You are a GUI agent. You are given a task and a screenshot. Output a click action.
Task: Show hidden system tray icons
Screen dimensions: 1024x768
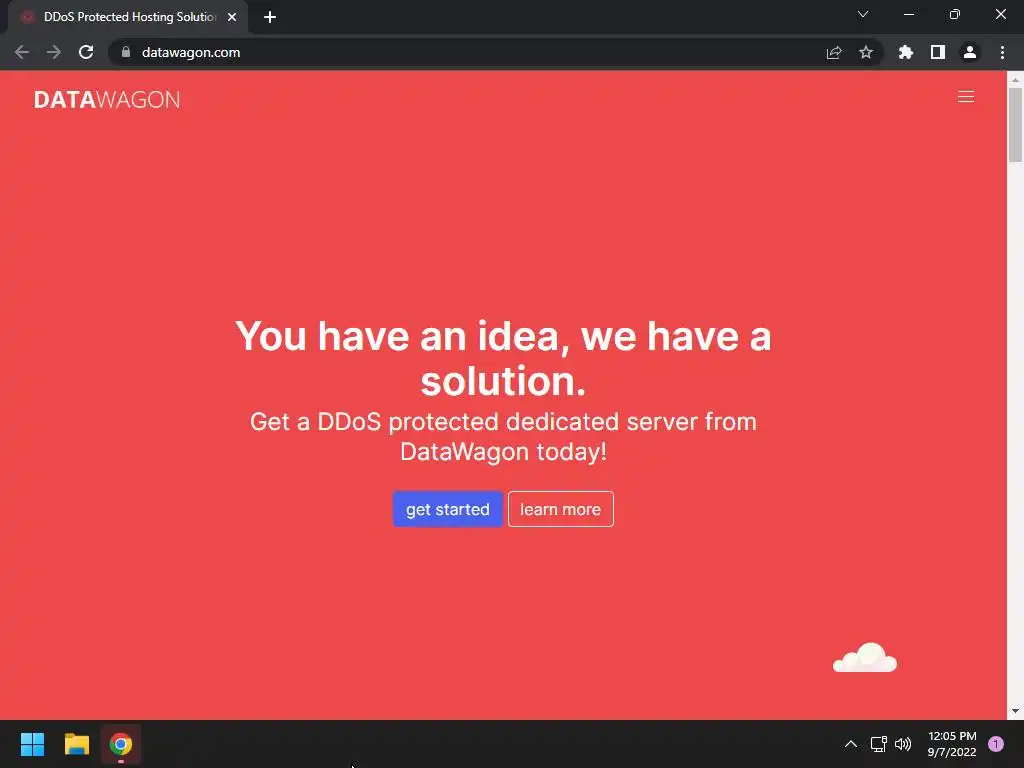[x=851, y=744]
